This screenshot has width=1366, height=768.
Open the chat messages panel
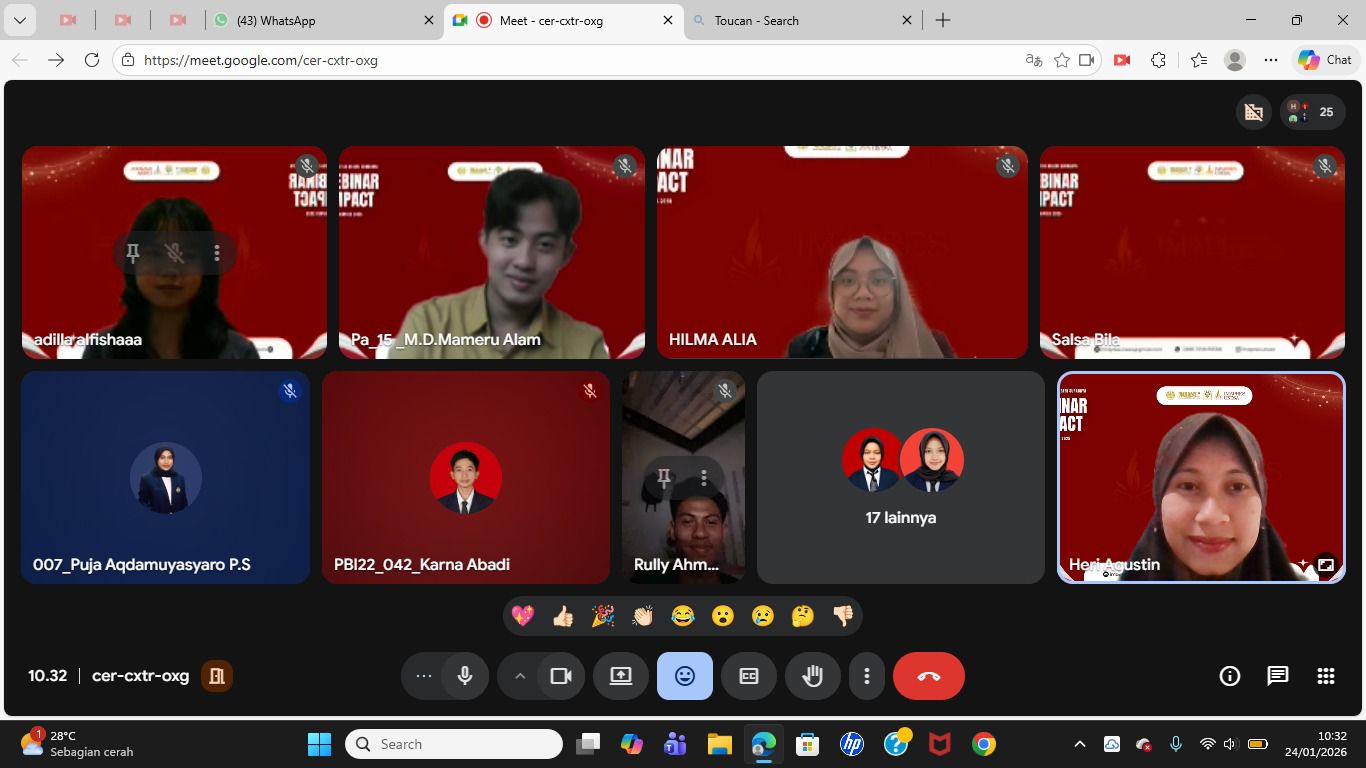pyautogui.click(x=1277, y=676)
